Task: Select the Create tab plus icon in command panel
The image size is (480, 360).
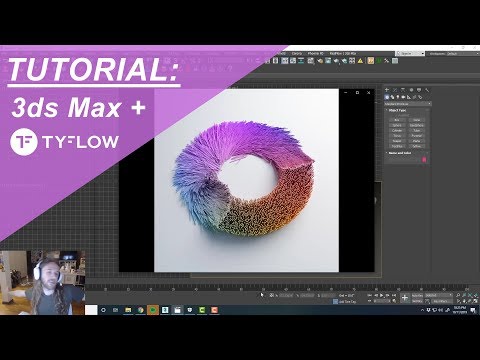Action: click(x=387, y=90)
